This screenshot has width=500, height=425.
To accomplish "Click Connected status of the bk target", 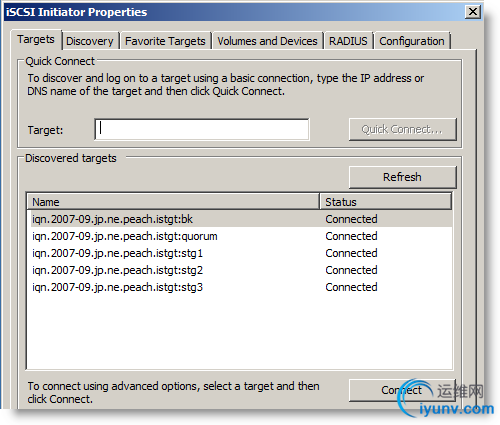I will [x=351, y=219].
